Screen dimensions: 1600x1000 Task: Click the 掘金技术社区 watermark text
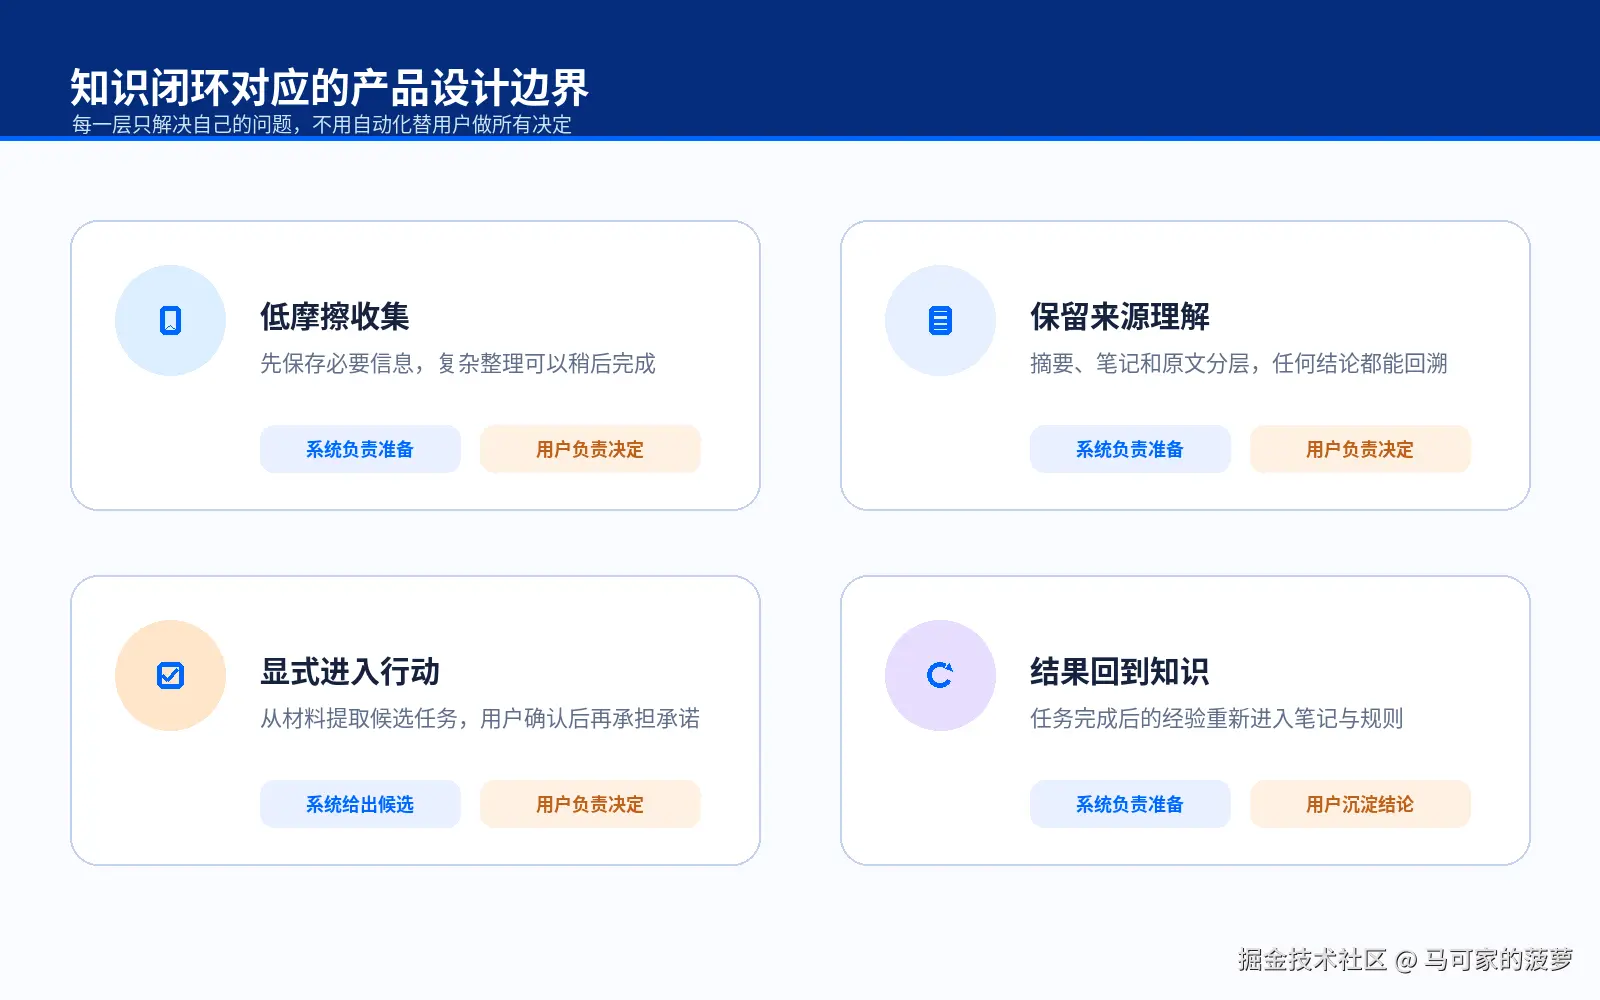tap(1312, 960)
